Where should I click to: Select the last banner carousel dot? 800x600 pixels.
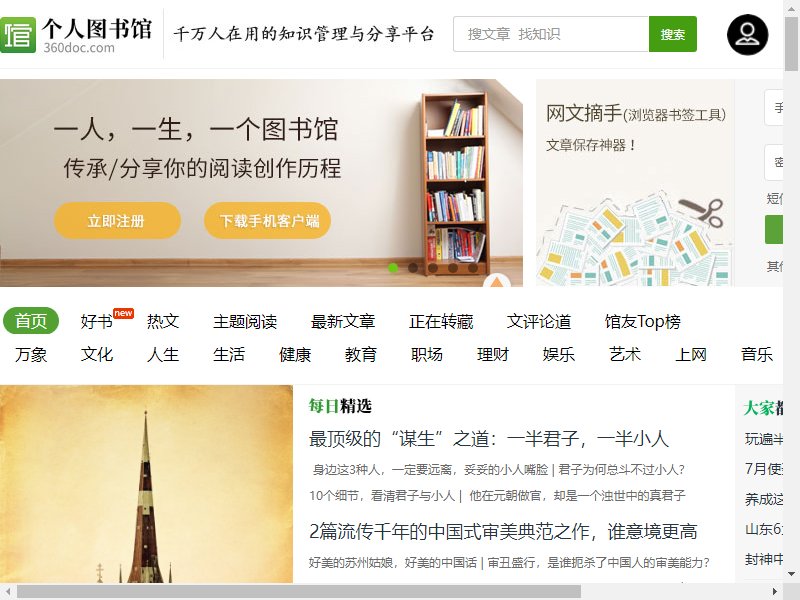[473, 268]
